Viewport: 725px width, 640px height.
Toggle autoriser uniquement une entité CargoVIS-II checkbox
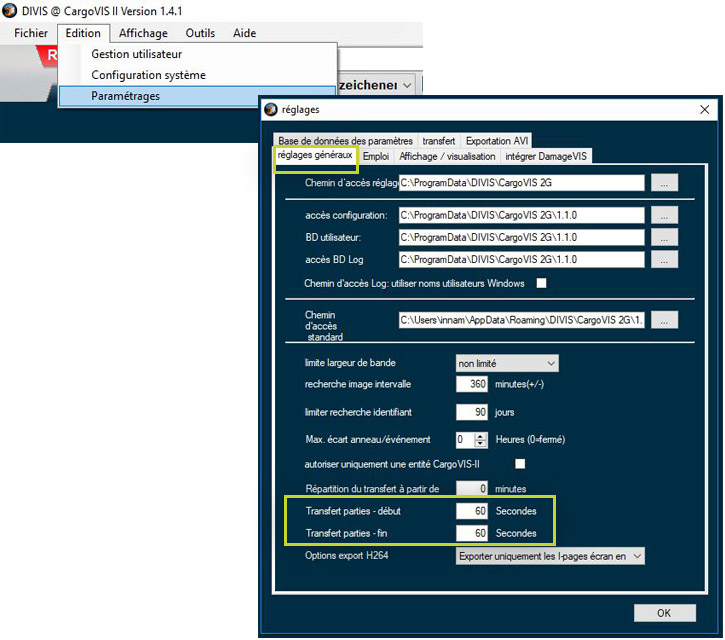click(520, 464)
